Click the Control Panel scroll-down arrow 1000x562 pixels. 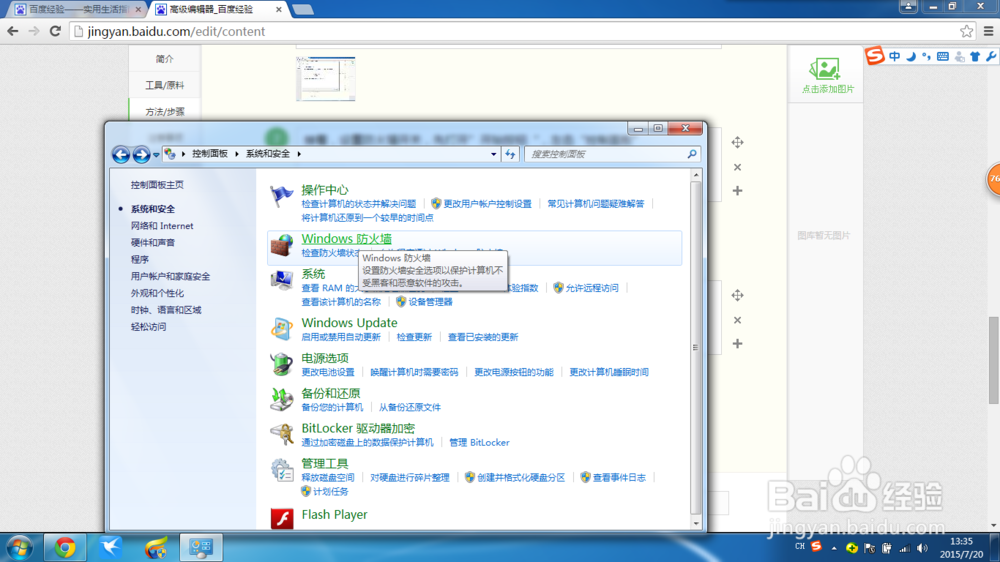[696, 524]
